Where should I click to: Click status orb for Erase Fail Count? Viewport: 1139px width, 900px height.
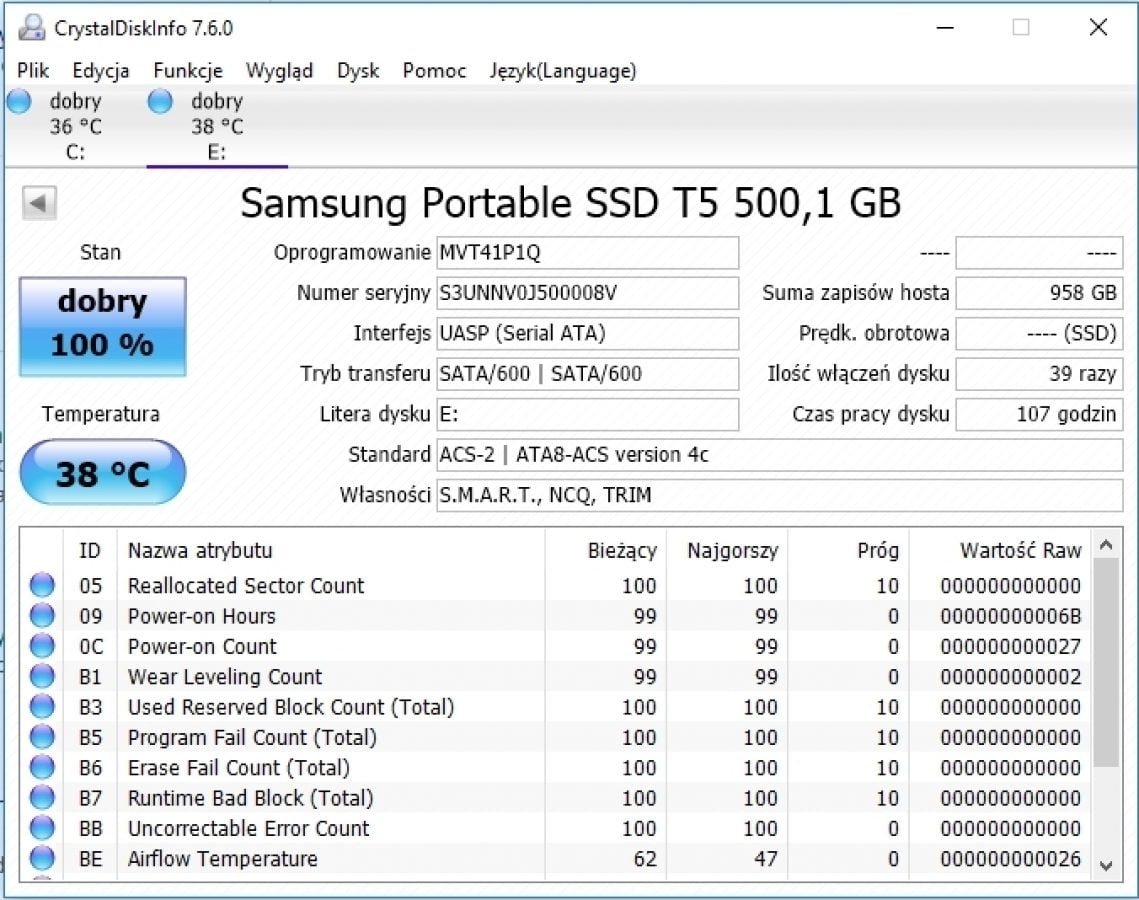click(42, 768)
